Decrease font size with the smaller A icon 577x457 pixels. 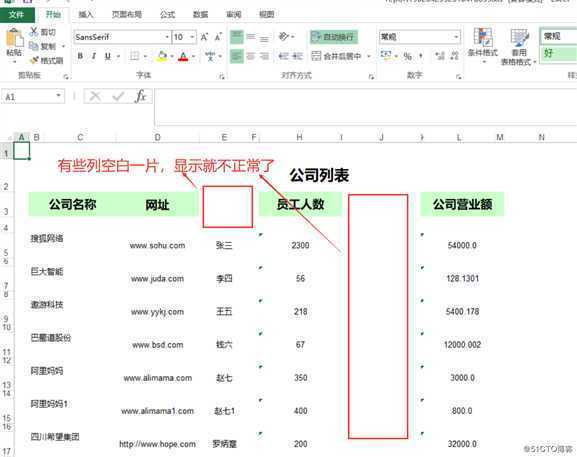218,37
